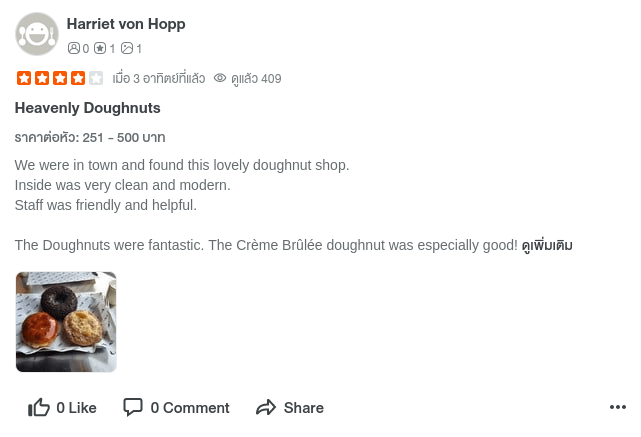Click the reviewer's review count star icon
641x437 pixels.
tap(100, 48)
